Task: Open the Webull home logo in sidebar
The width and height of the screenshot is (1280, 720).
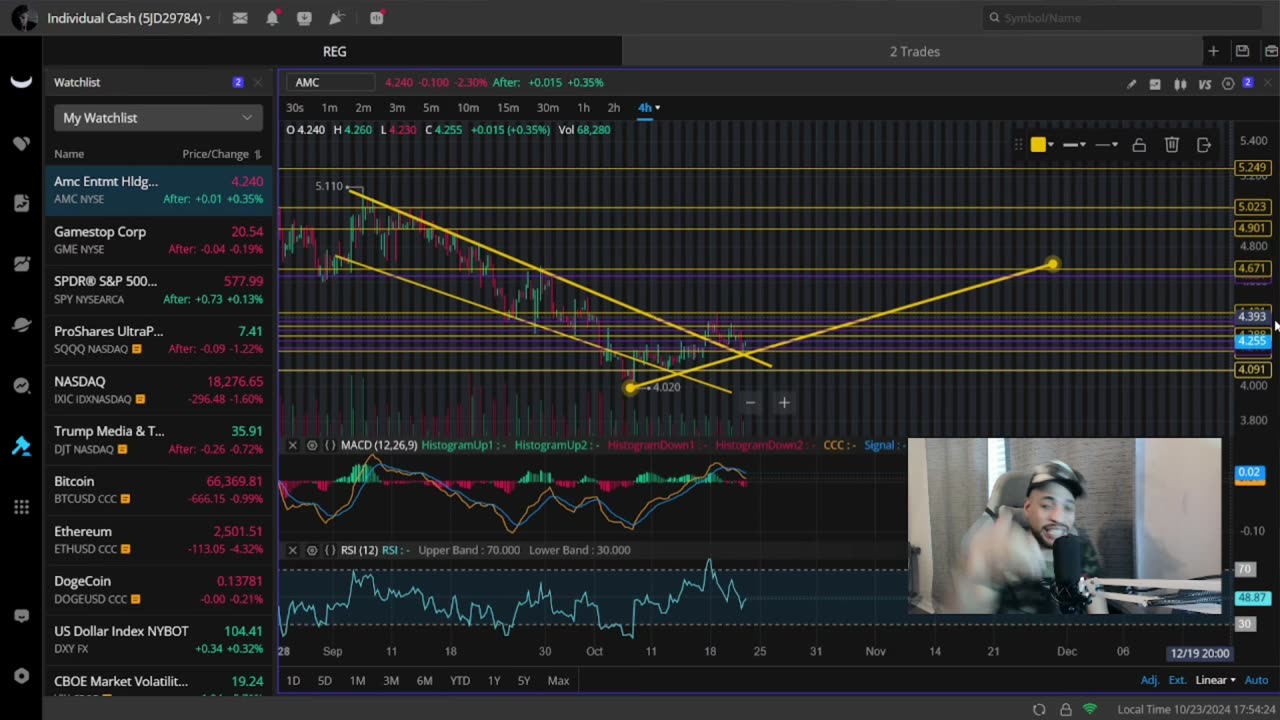Action: coord(21,82)
